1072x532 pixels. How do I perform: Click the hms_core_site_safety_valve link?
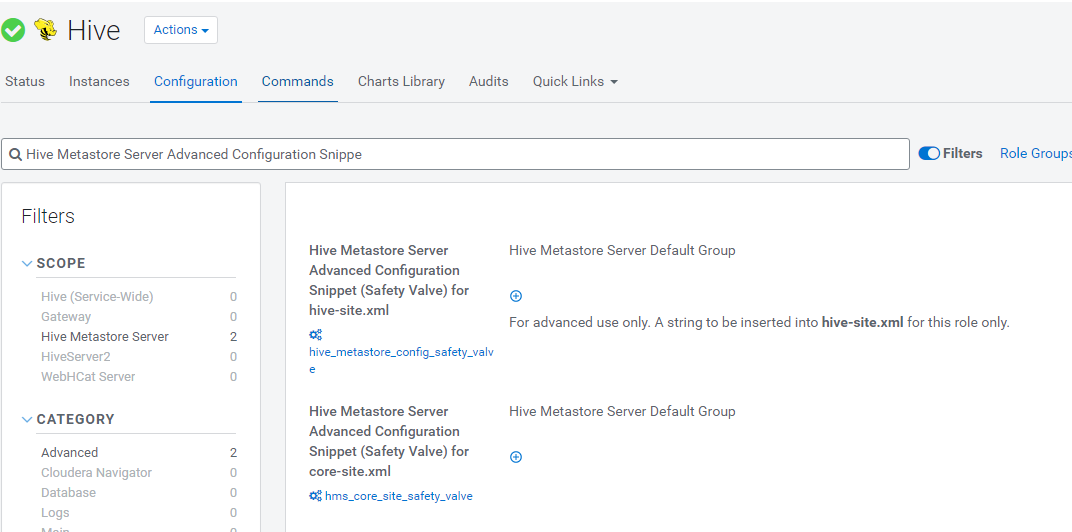398,496
